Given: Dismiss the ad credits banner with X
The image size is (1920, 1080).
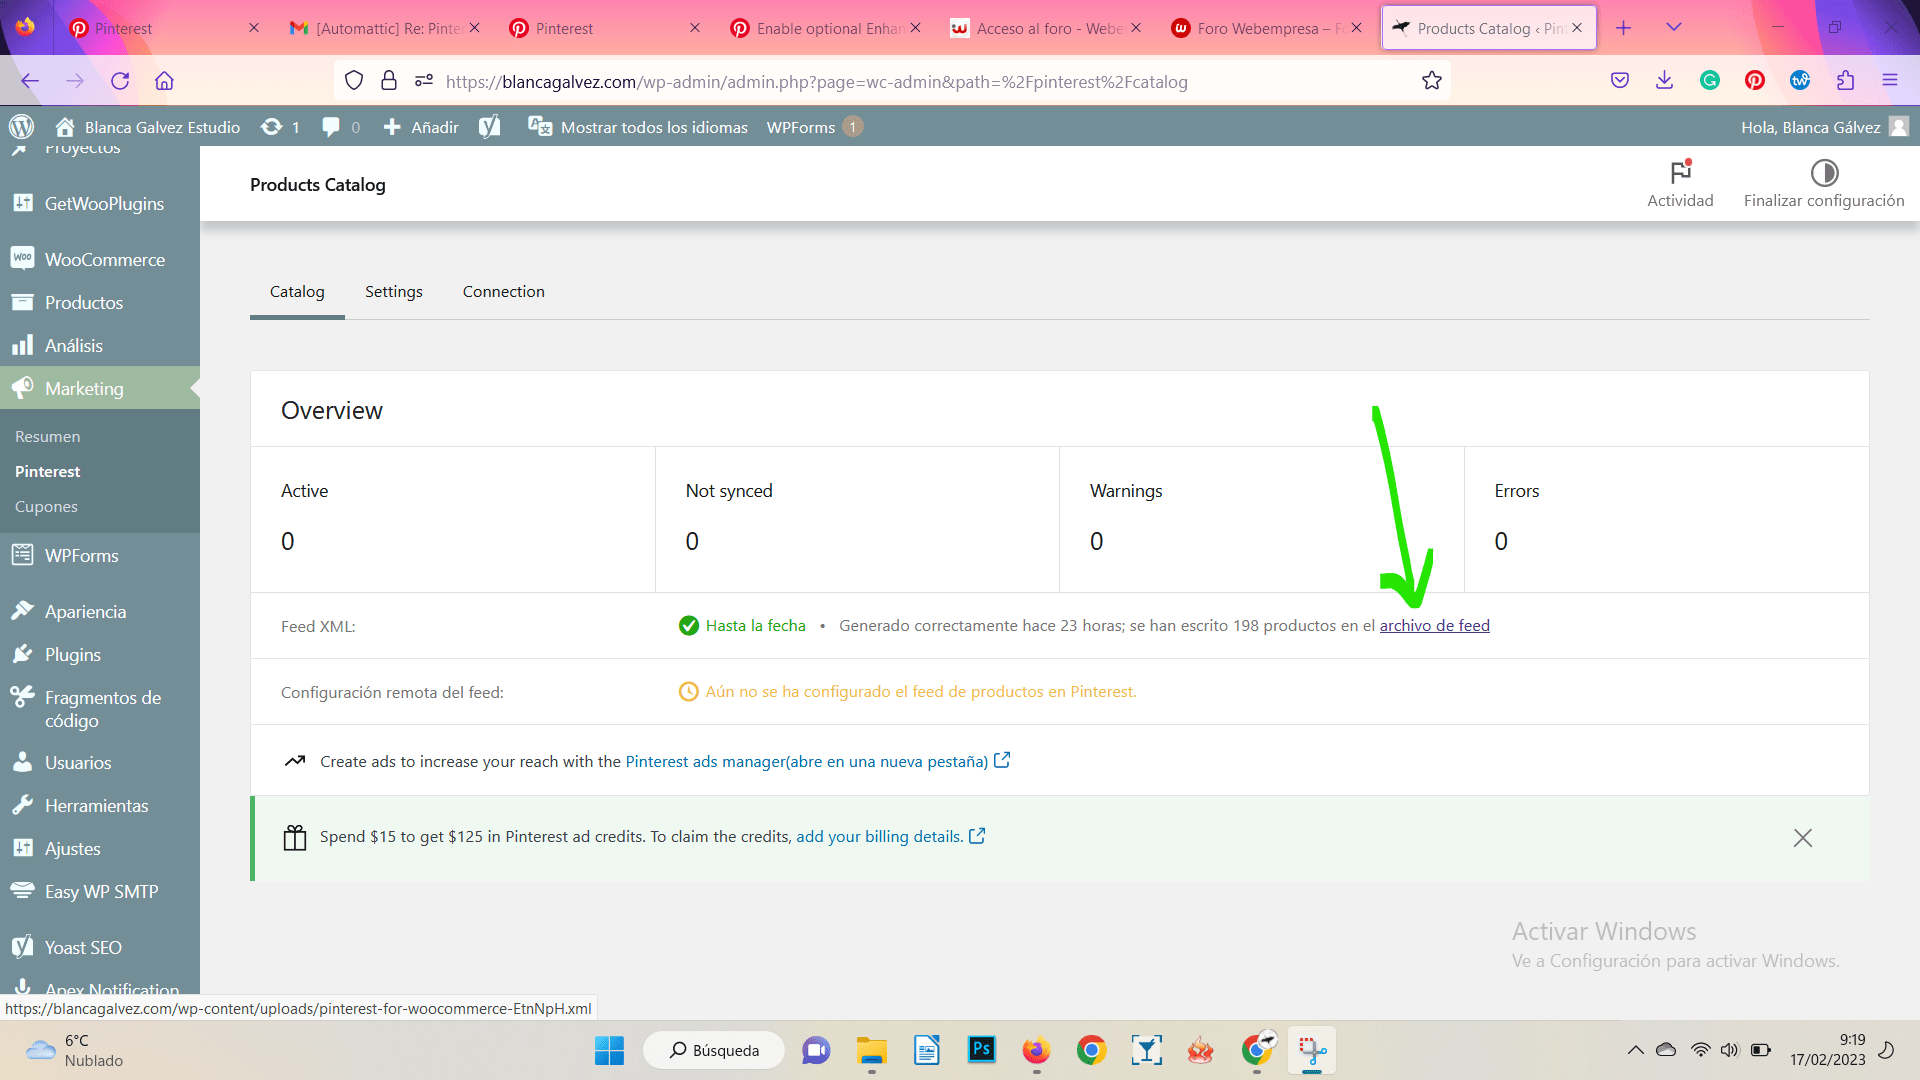Looking at the screenshot, I should pos(1803,838).
